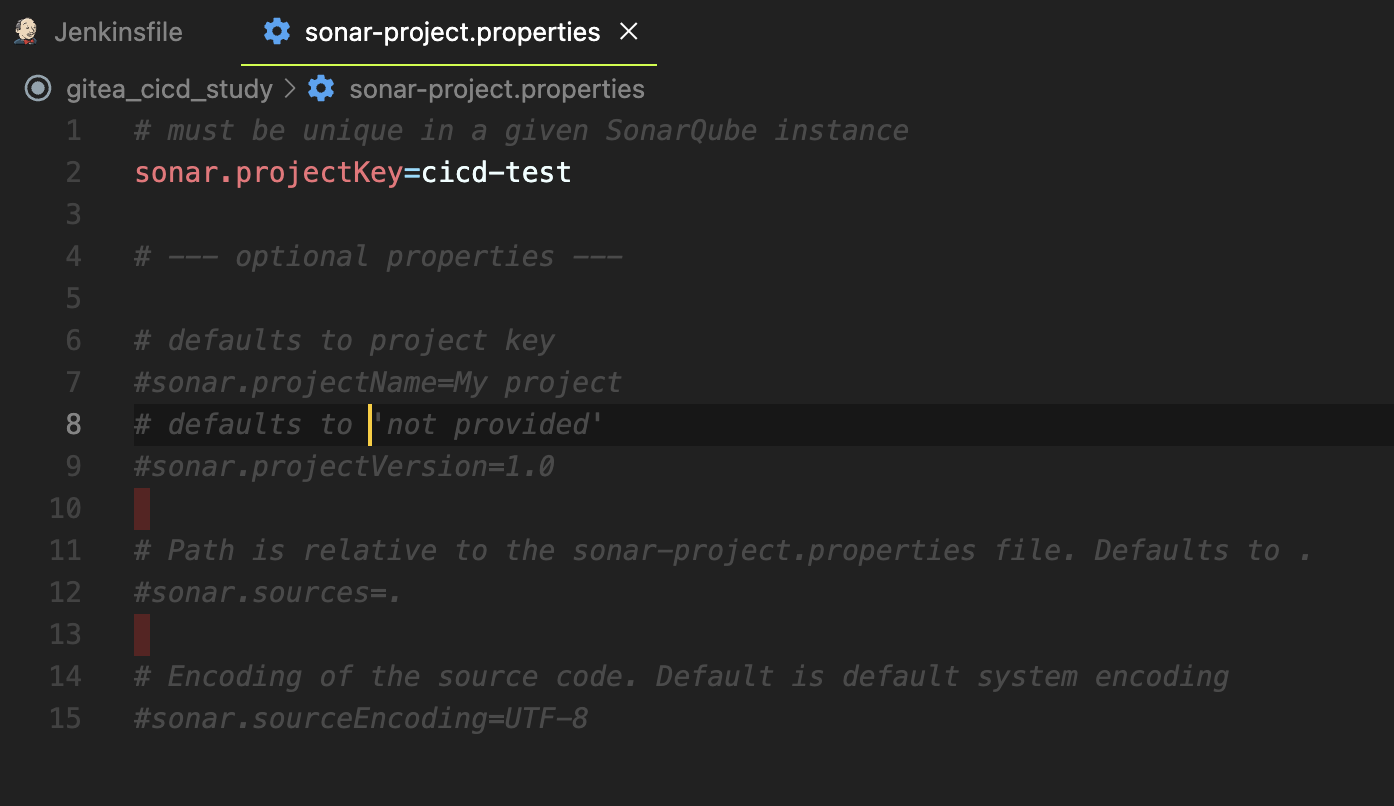Expand breadcrumb chevron after gitea_cicd_study
Viewport: 1394px width, 806px height.
(x=291, y=89)
